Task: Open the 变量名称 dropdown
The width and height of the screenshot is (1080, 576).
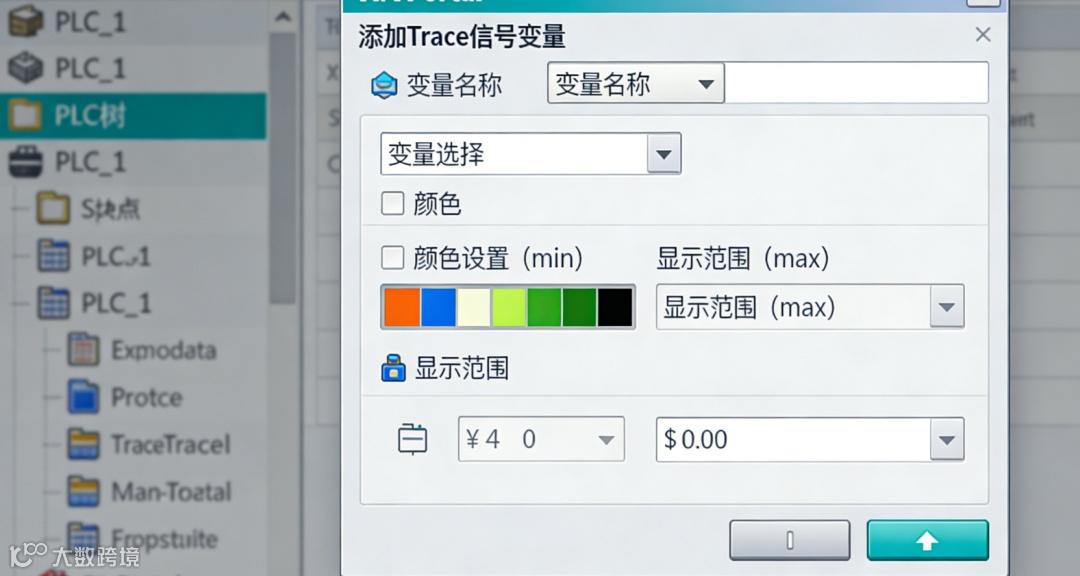Action: (635, 83)
